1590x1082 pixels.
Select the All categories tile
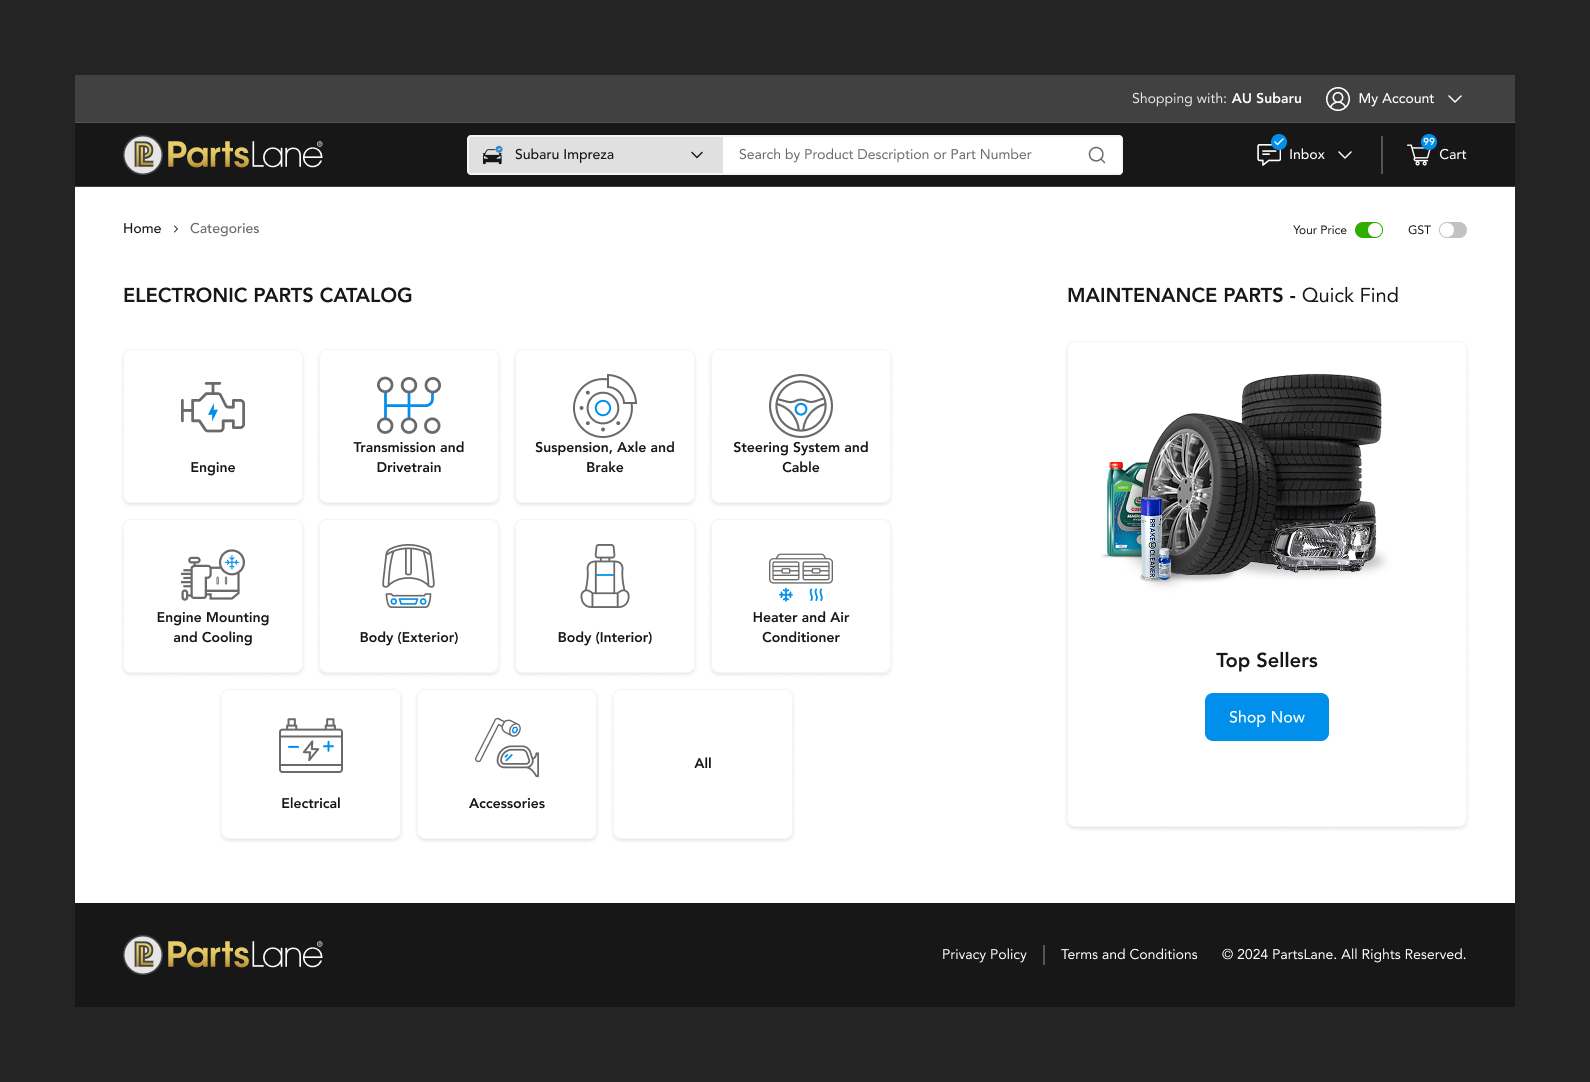point(703,764)
